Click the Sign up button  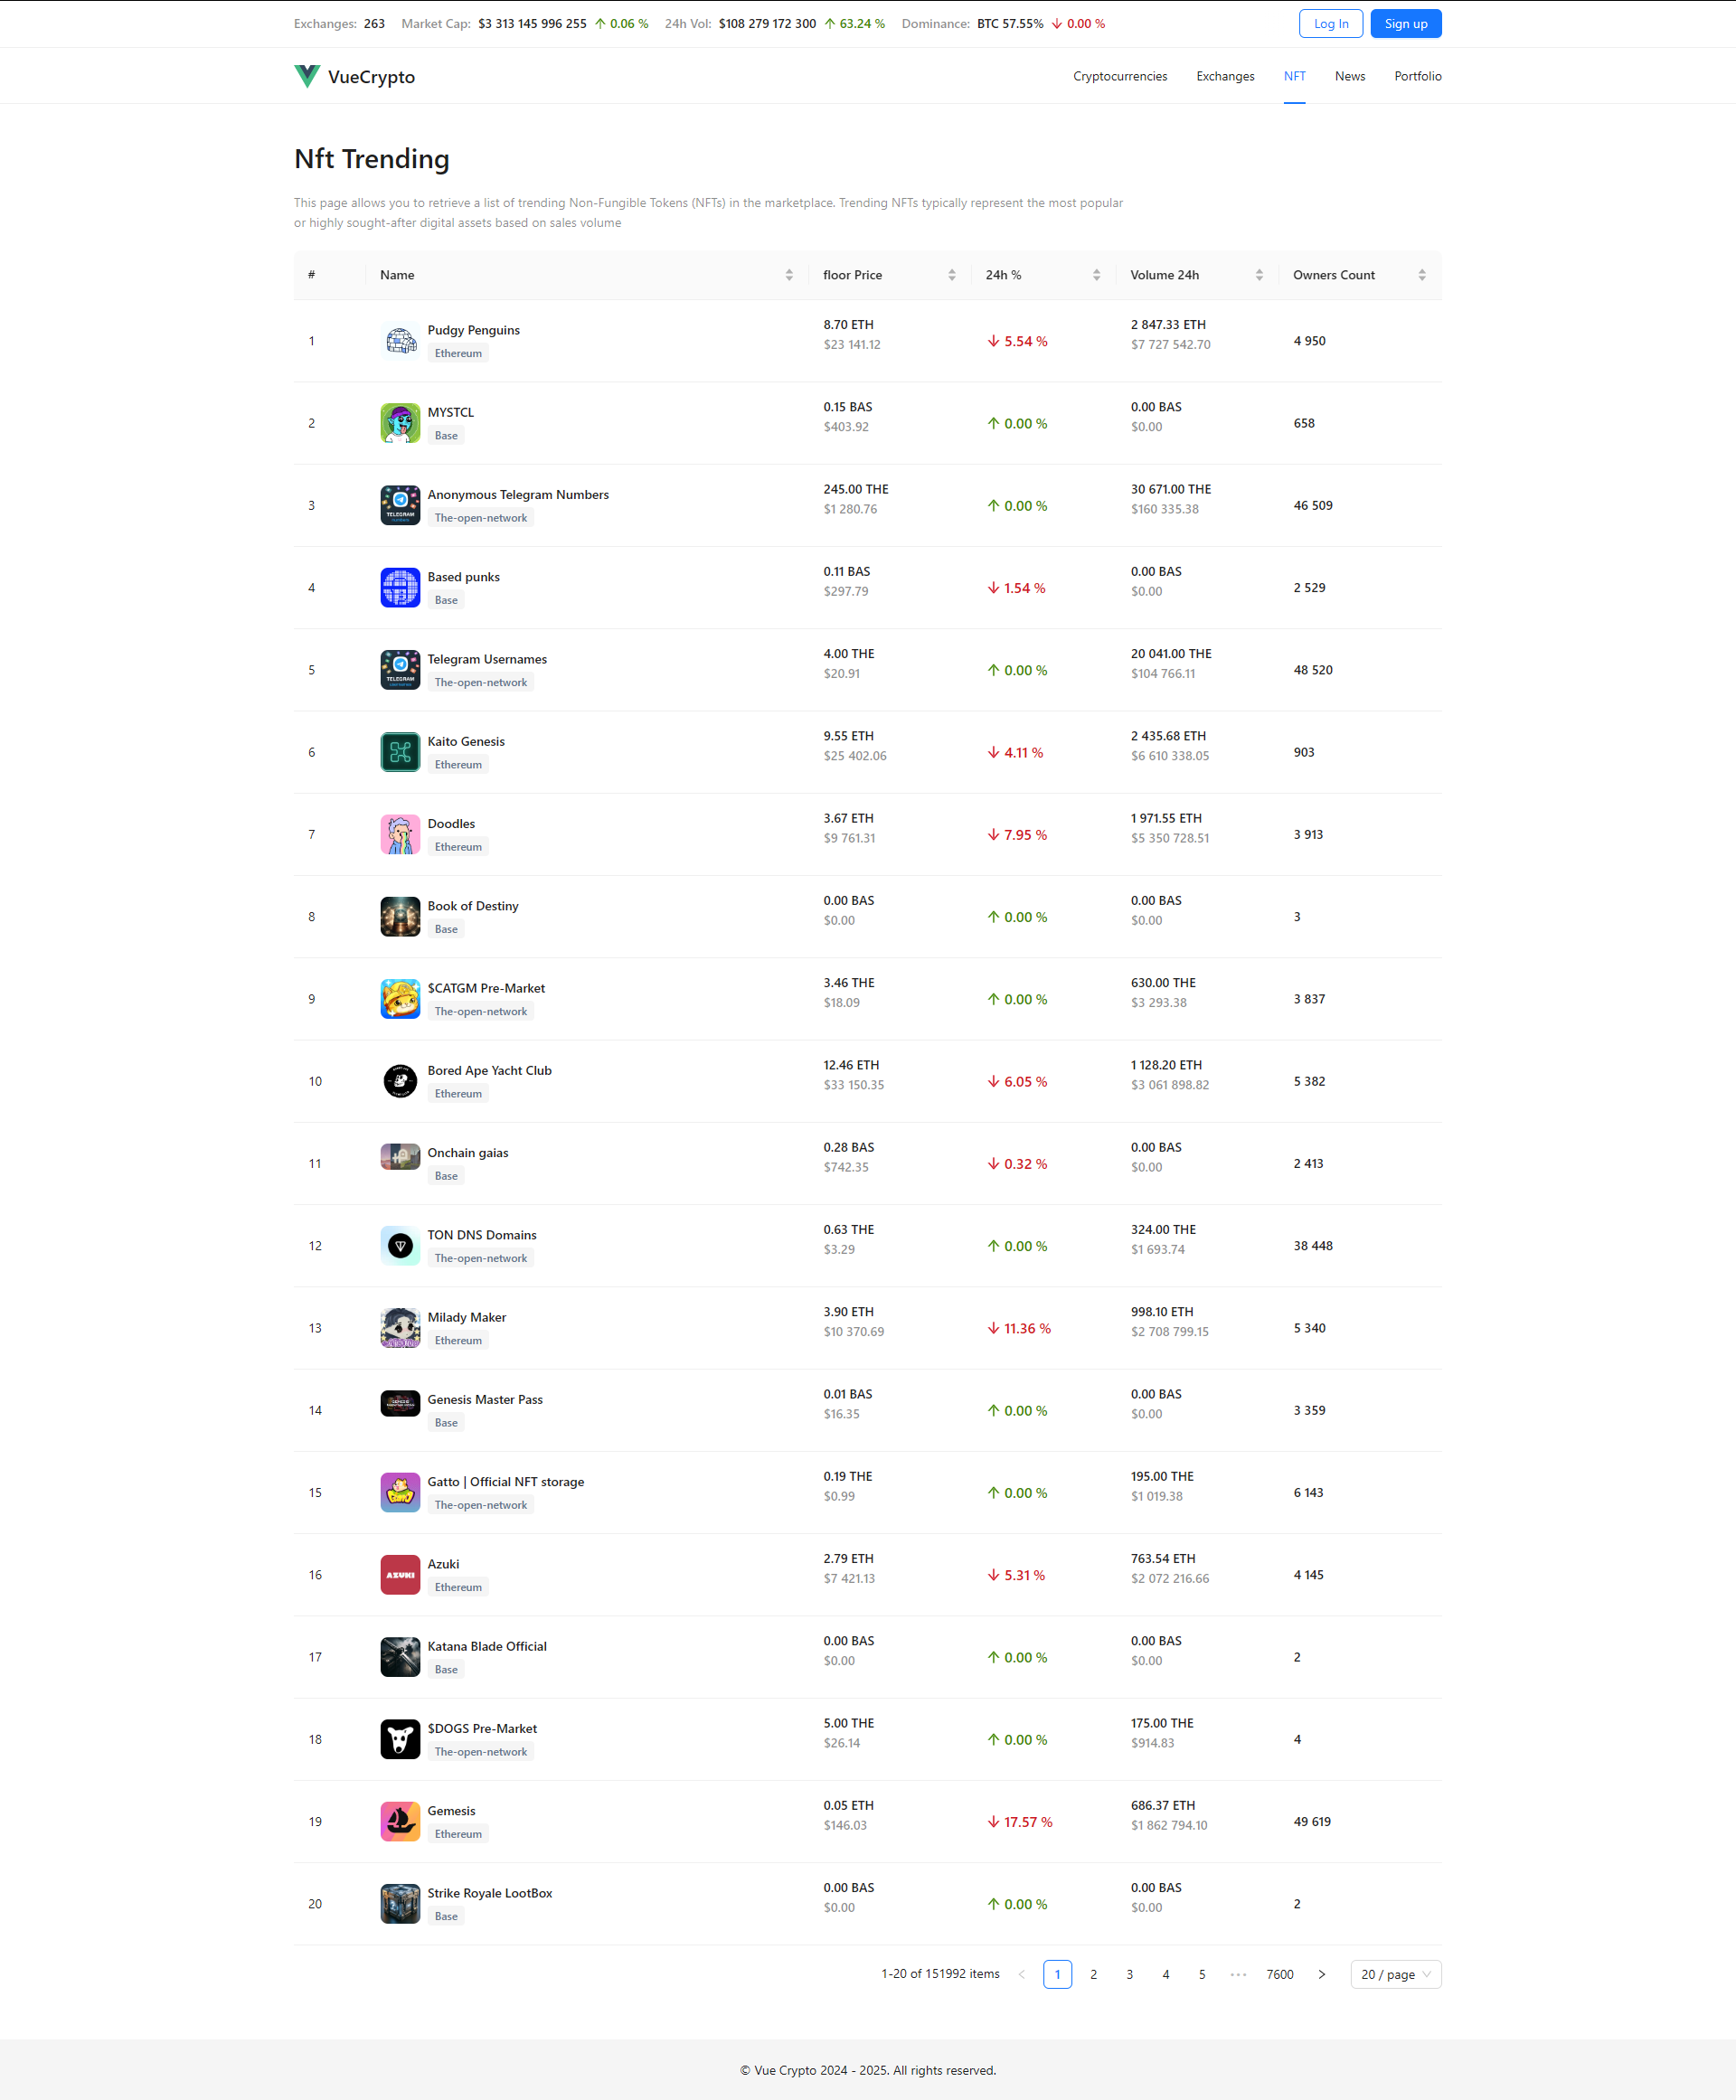1405,24
